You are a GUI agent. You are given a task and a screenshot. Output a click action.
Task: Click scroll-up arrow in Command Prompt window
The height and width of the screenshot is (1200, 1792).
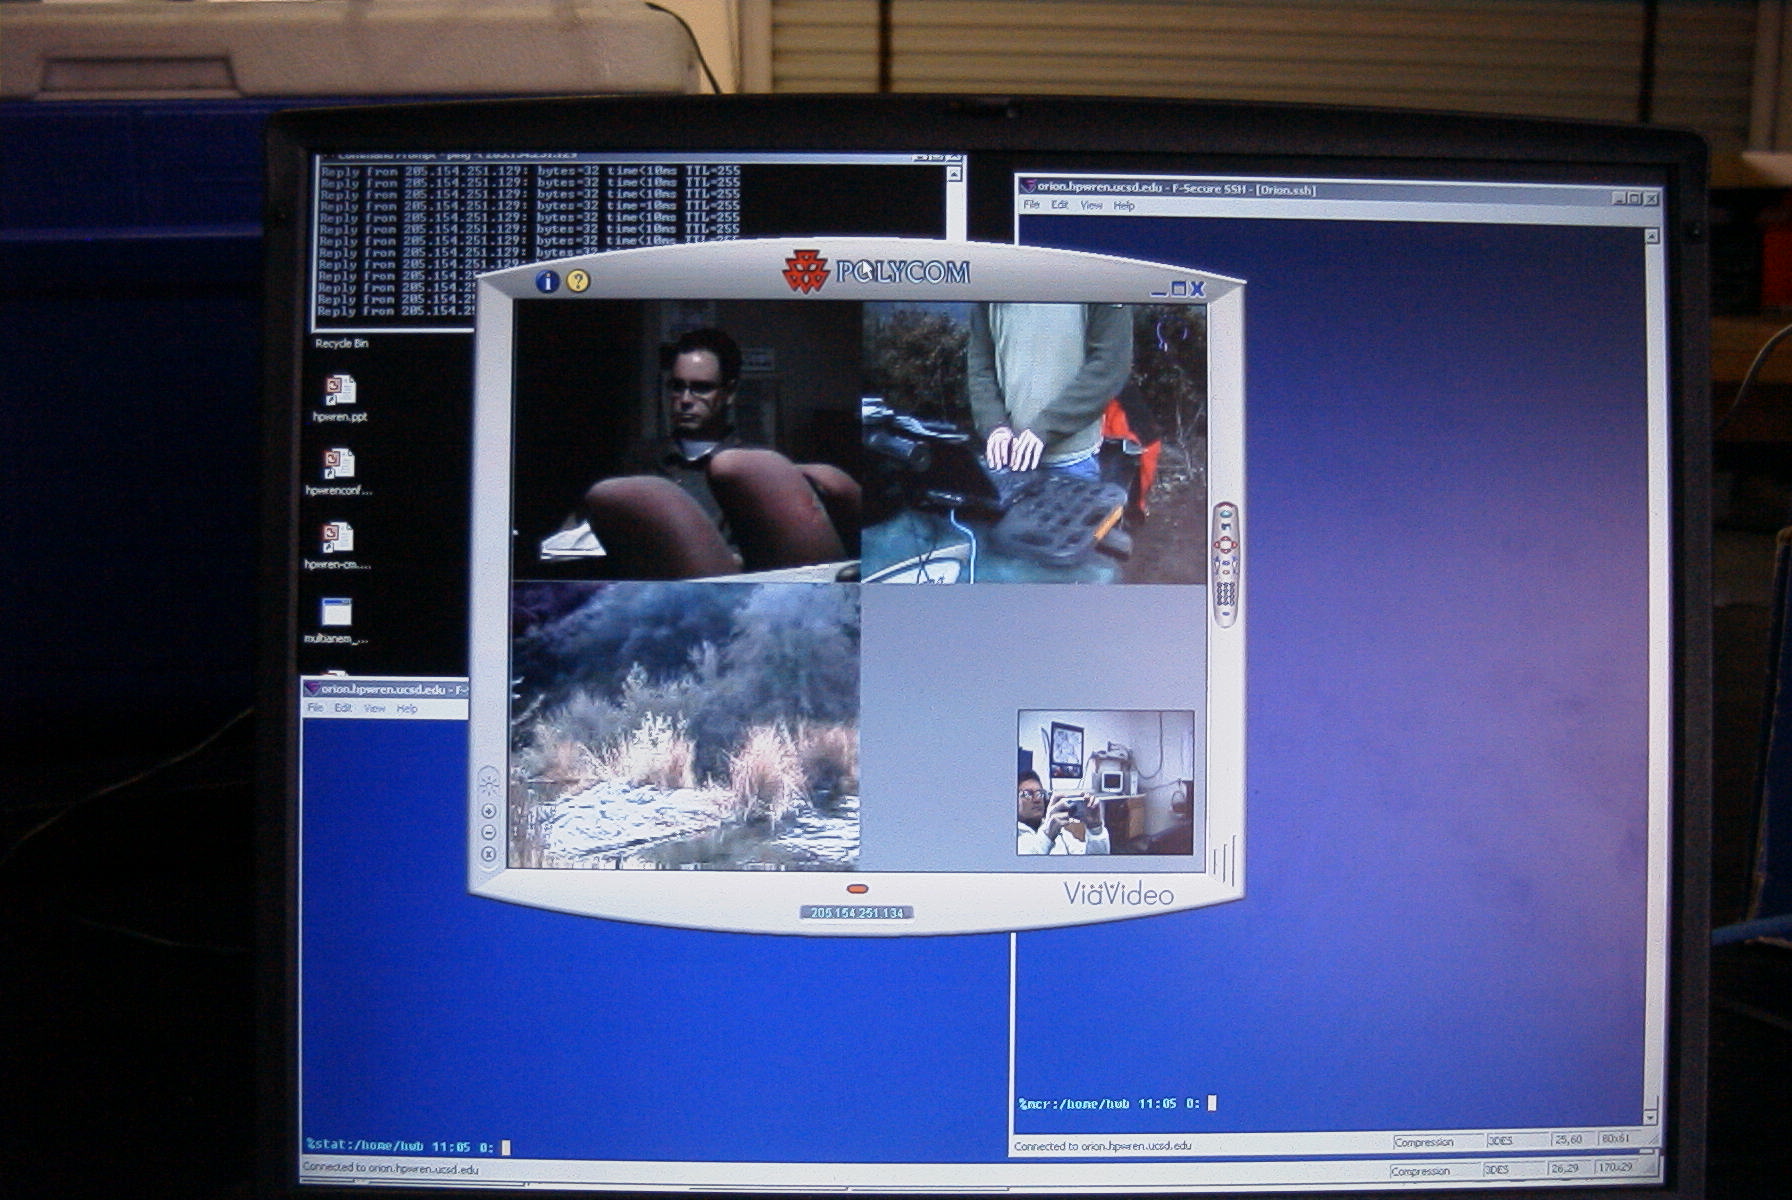954,173
